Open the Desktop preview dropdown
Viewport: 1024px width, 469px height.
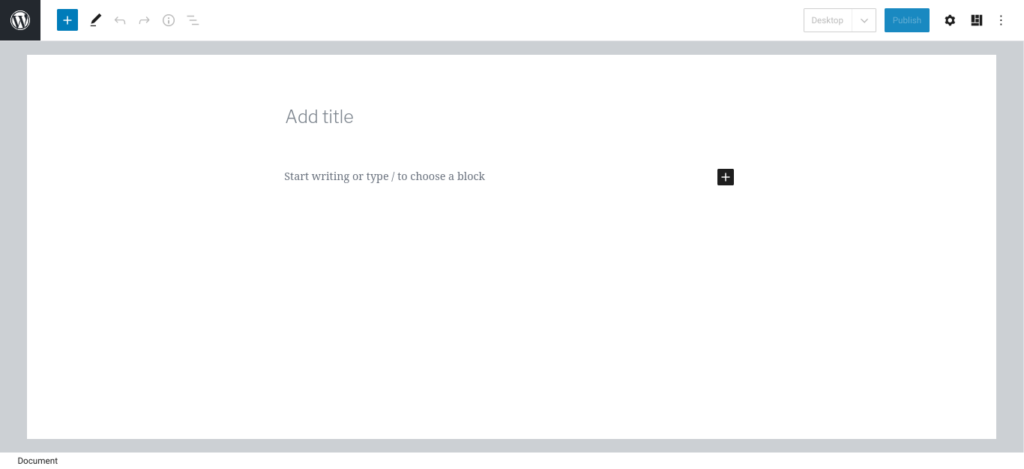tap(828, 20)
